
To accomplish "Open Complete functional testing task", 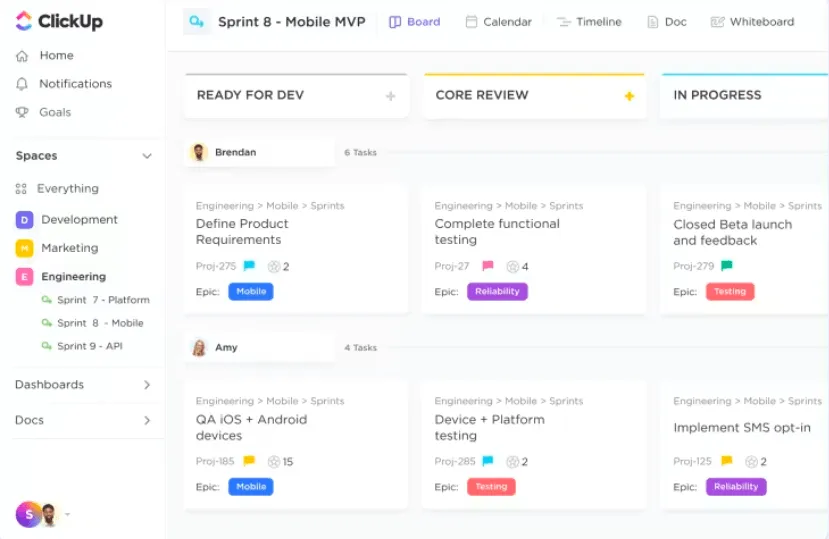I will [497, 232].
